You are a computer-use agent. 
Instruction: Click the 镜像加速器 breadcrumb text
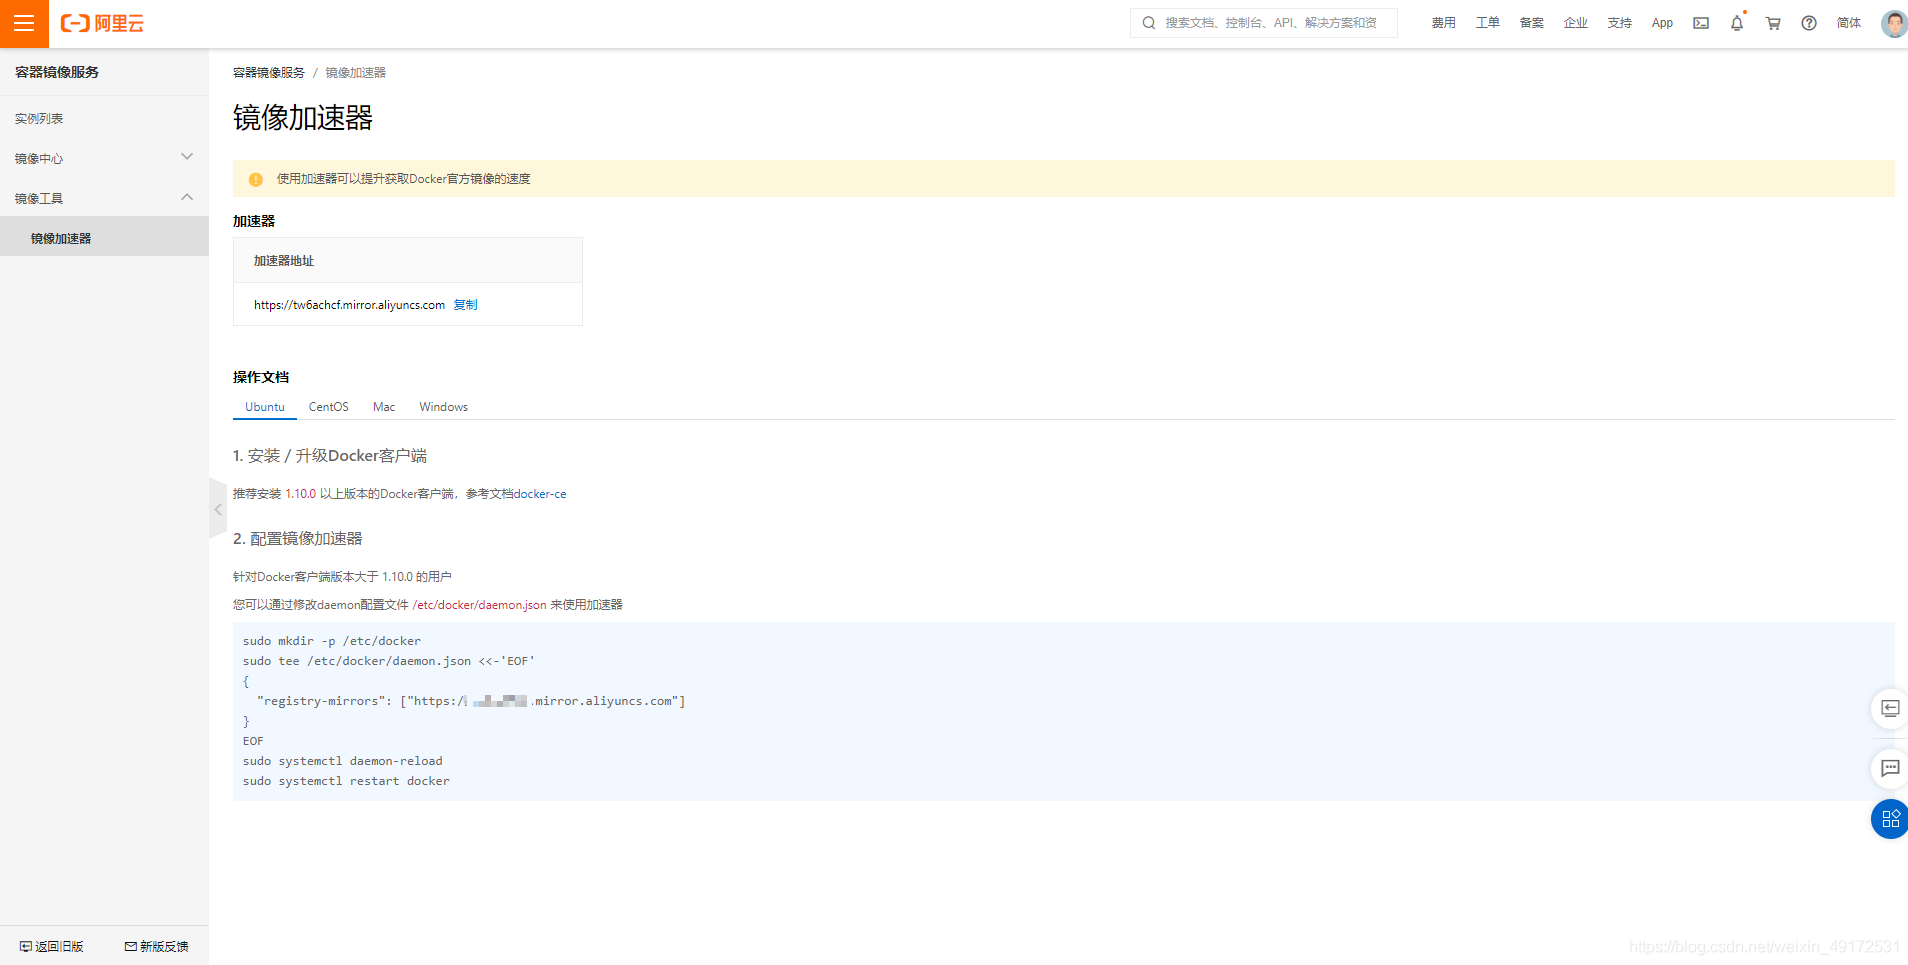tap(356, 73)
